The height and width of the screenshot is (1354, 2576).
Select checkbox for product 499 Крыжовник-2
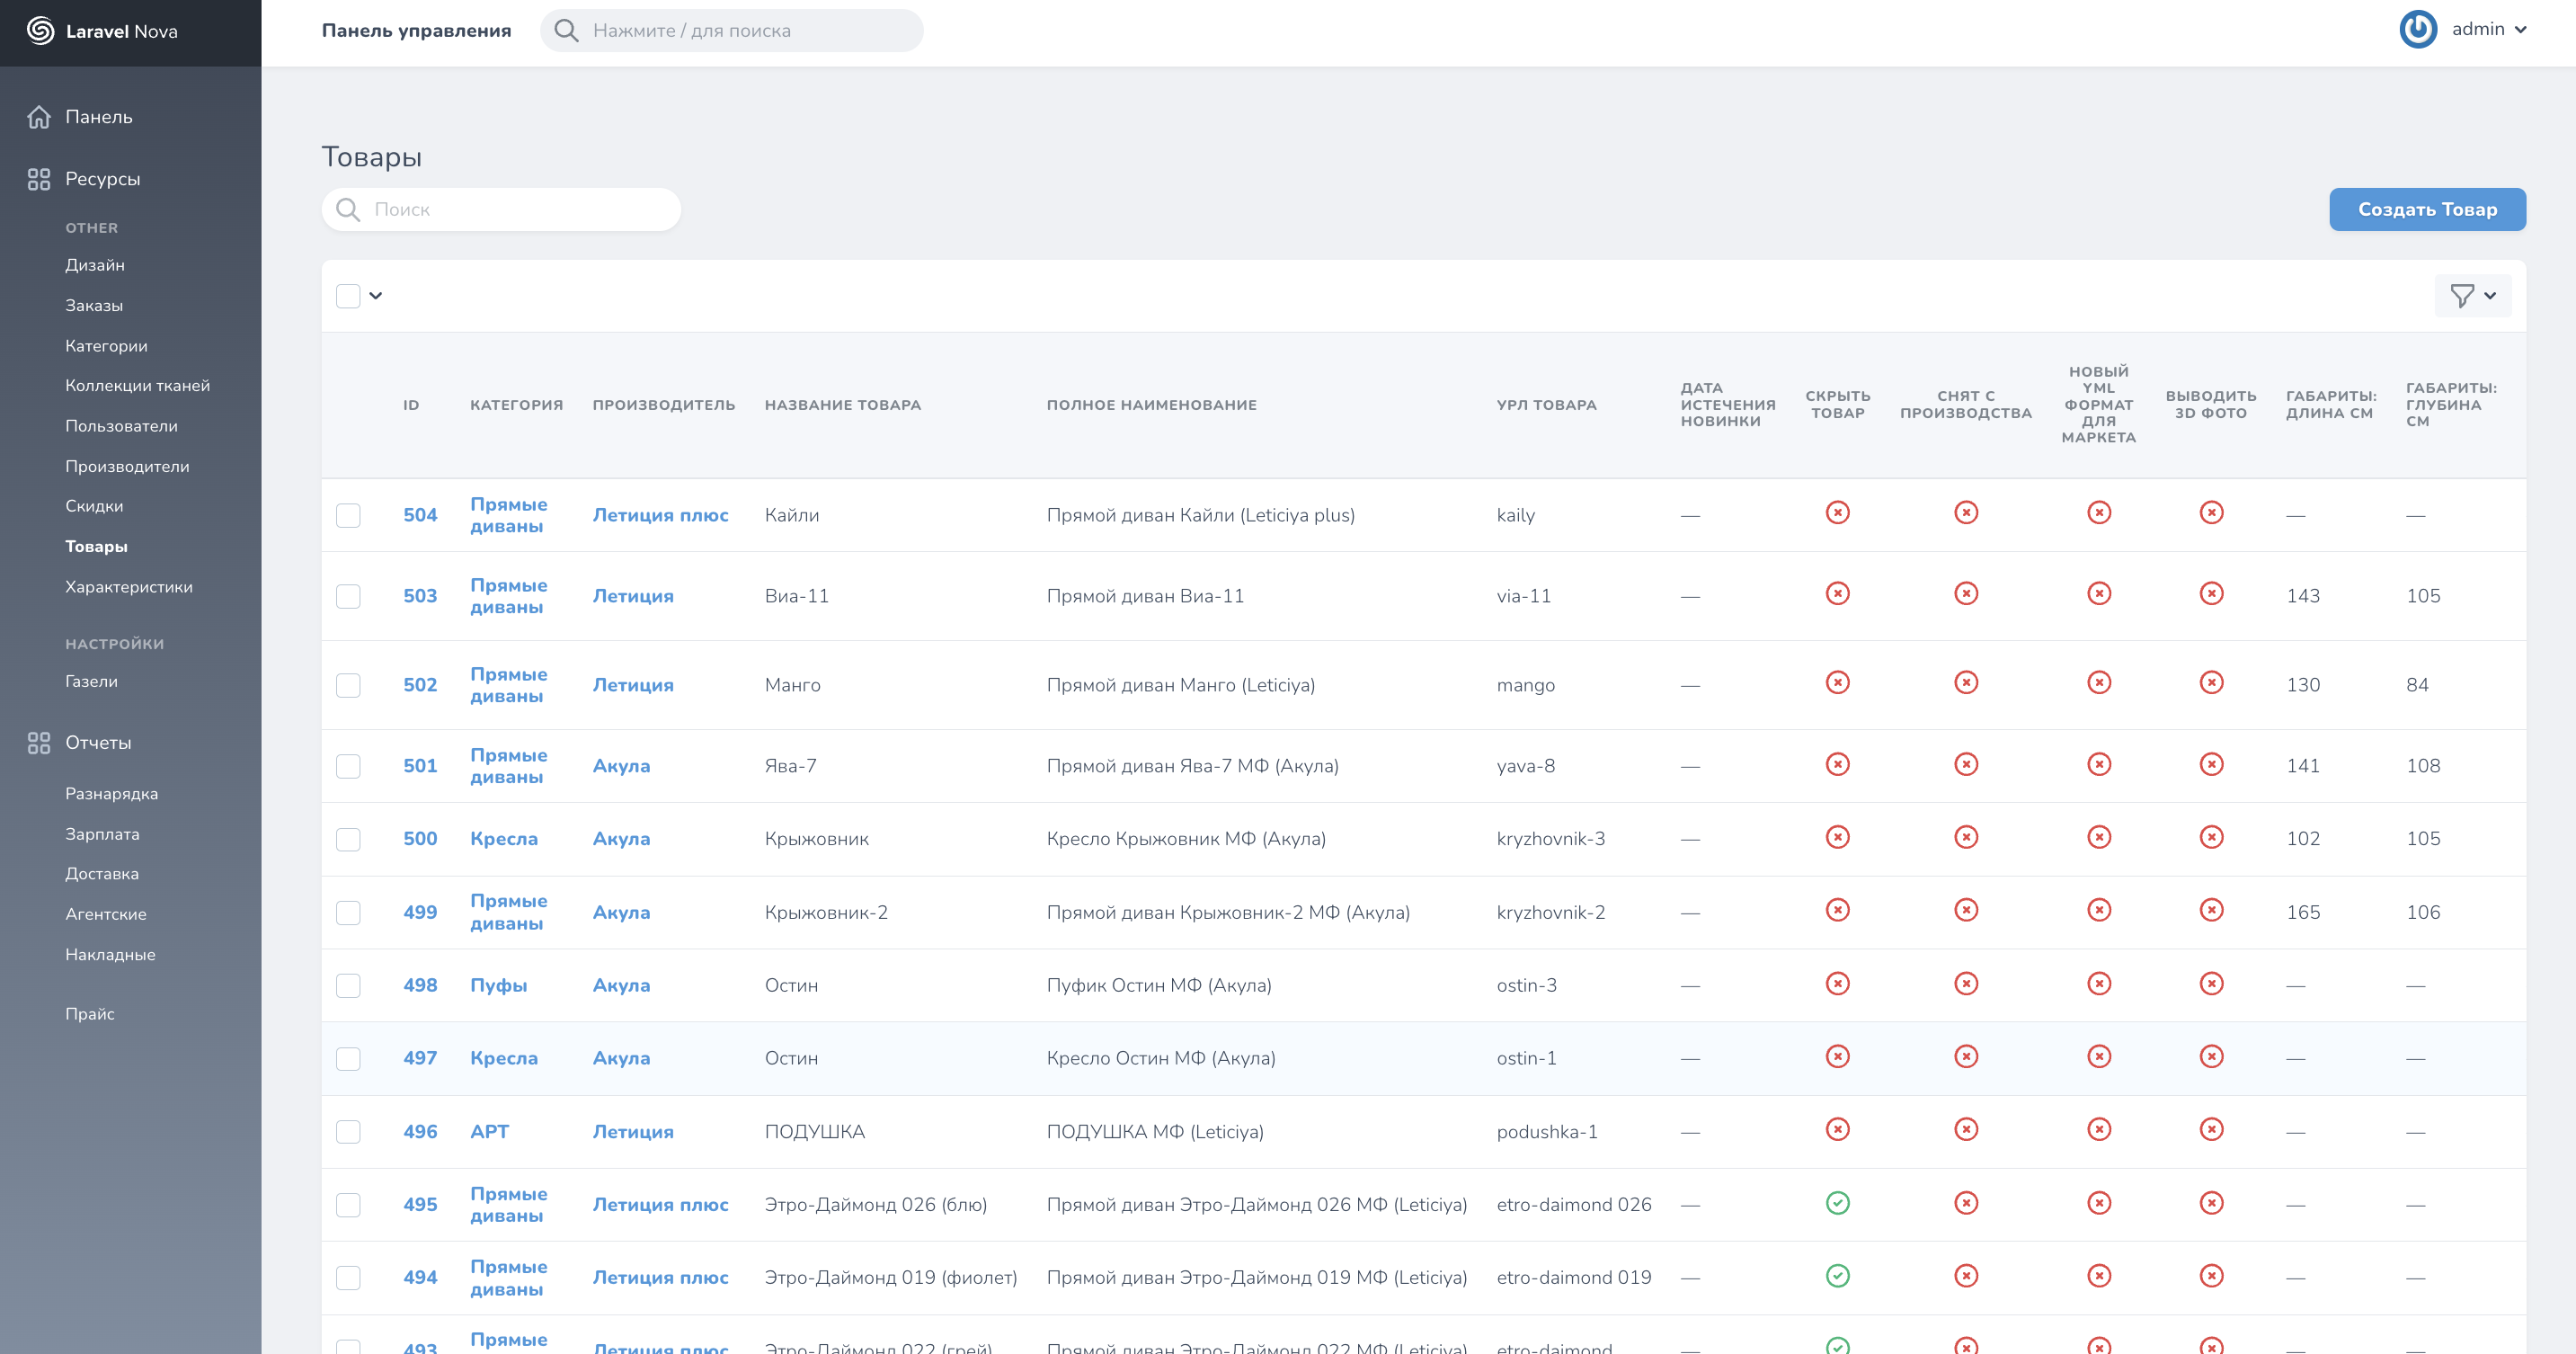pos(348,913)
